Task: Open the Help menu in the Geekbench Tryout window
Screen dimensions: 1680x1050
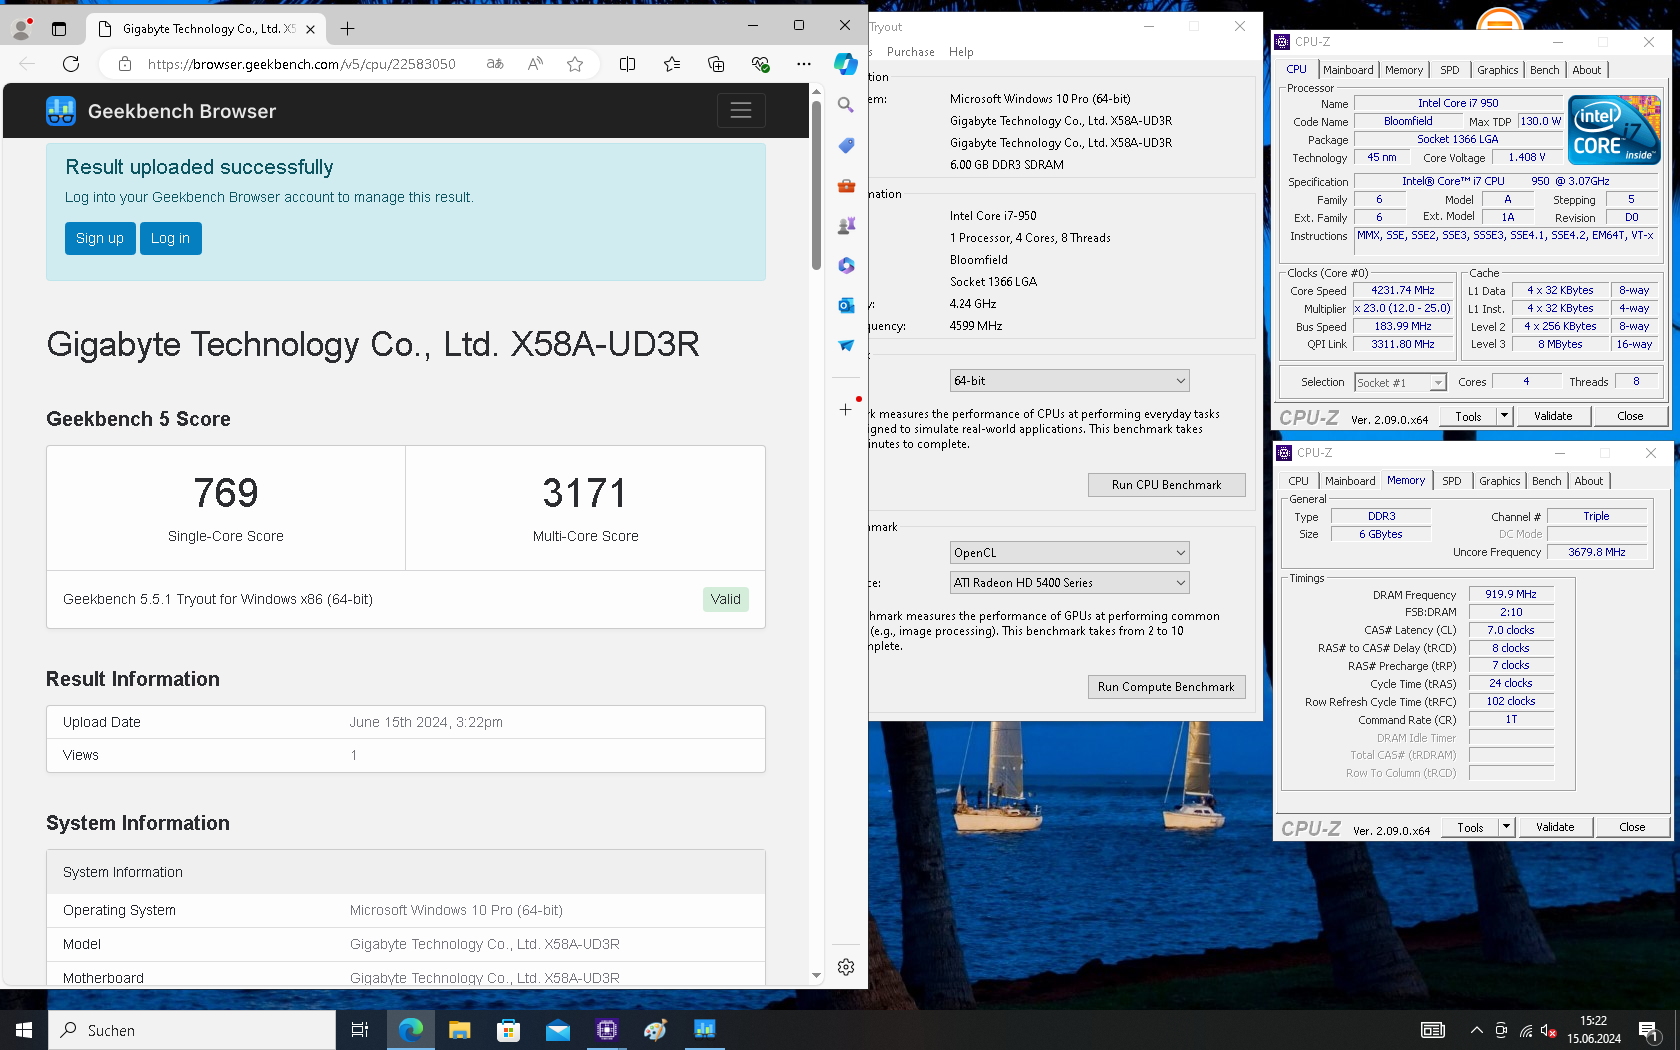Action: point(961,52)
